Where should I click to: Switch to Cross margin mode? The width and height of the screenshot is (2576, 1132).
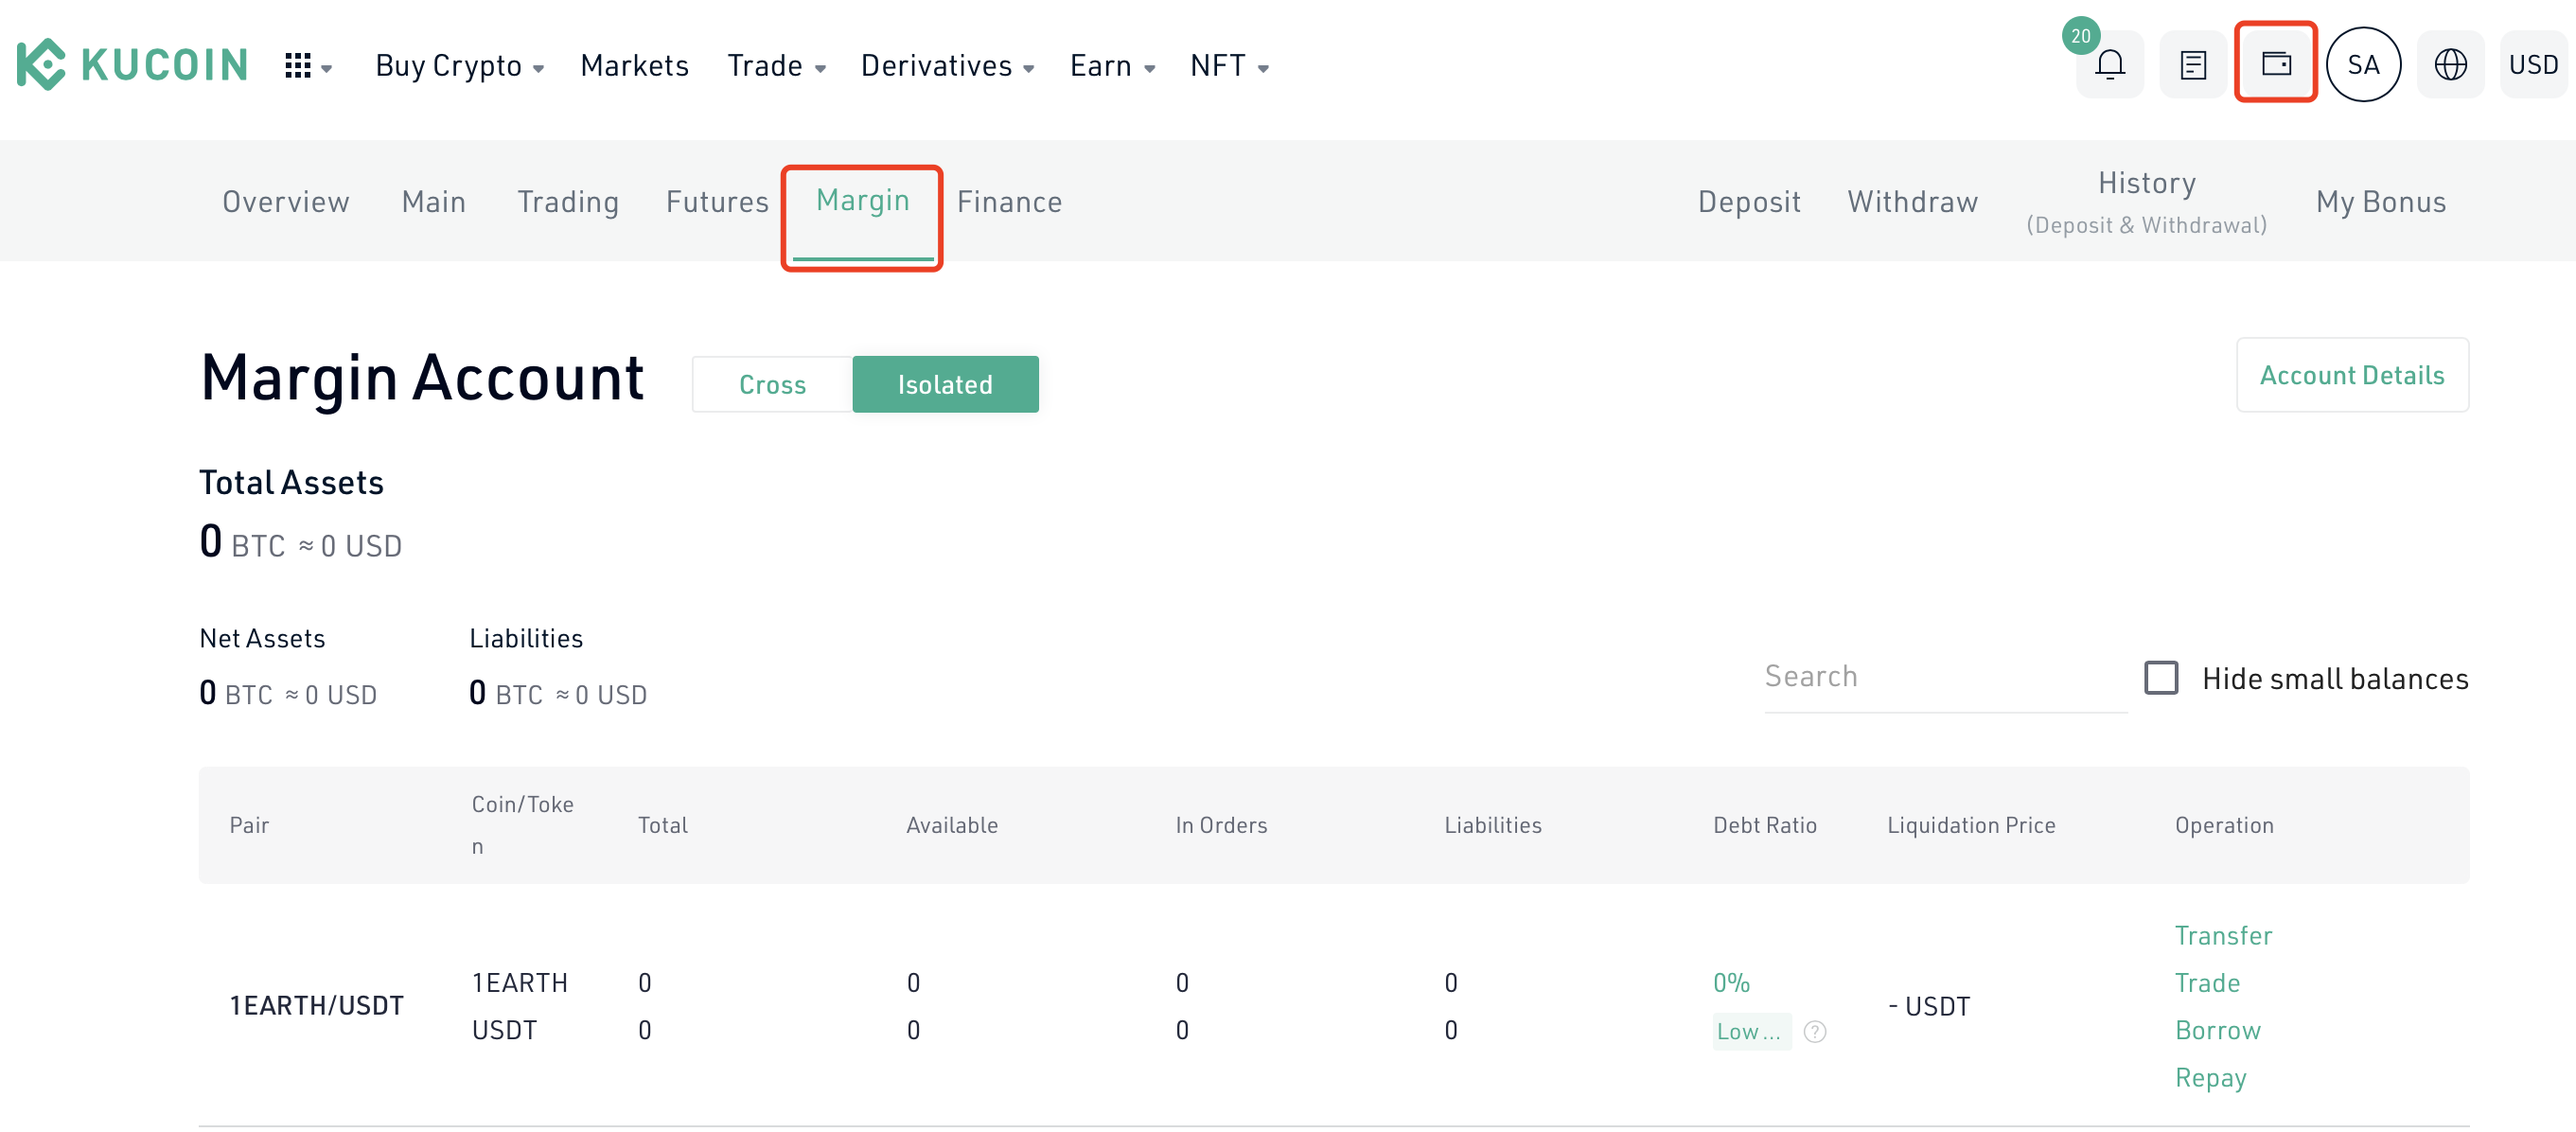pyautogui.click(x=772, y=384)
